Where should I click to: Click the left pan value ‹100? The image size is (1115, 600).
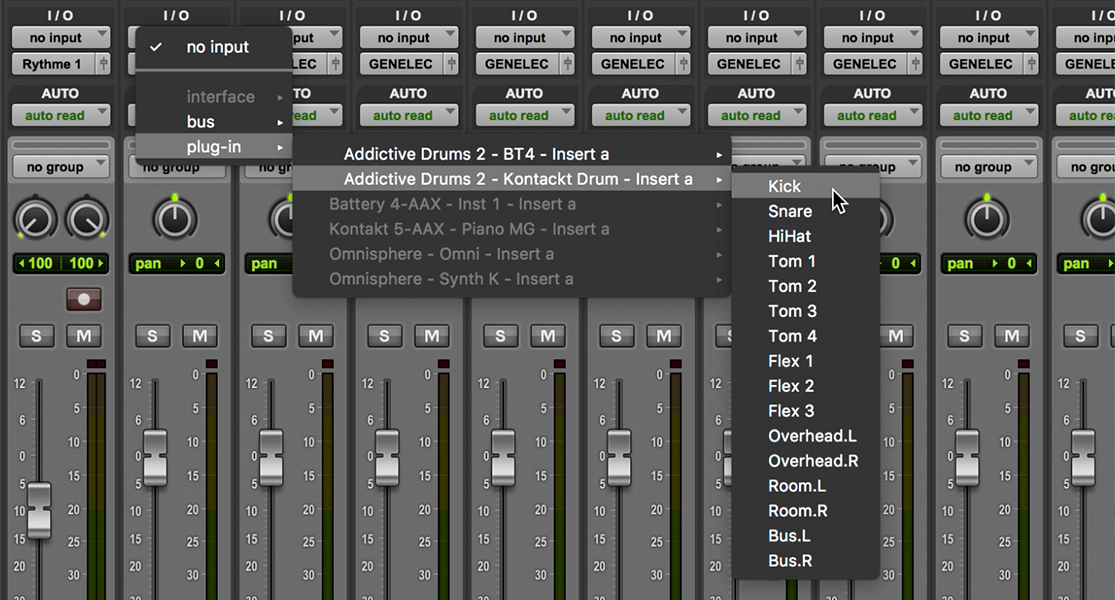[x=37, y=264]
